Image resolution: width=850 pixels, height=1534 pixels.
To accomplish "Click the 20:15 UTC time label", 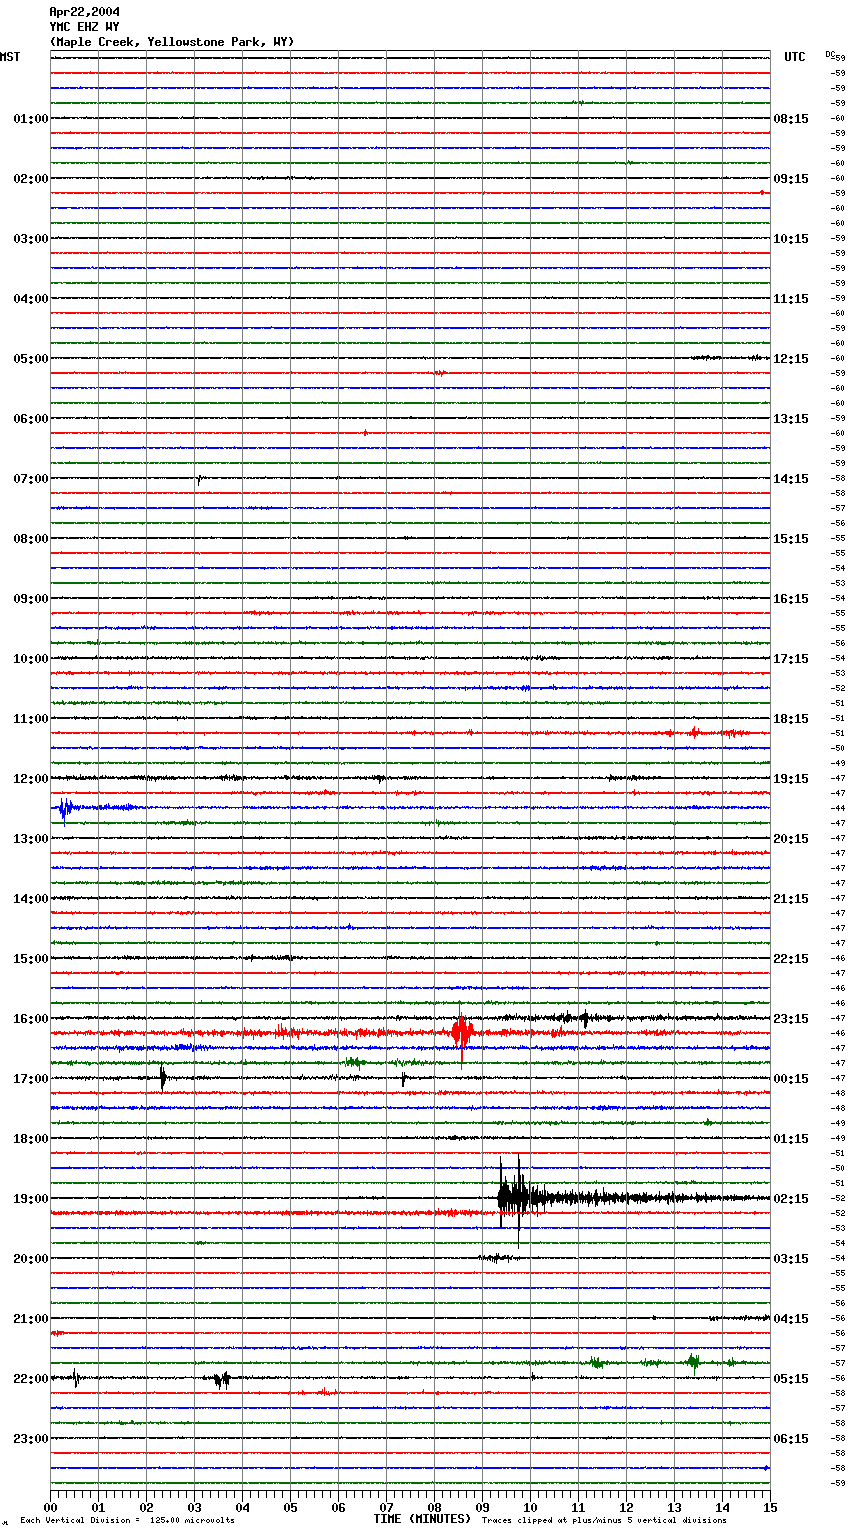I will pyautogui.click(x=791, y=839).
